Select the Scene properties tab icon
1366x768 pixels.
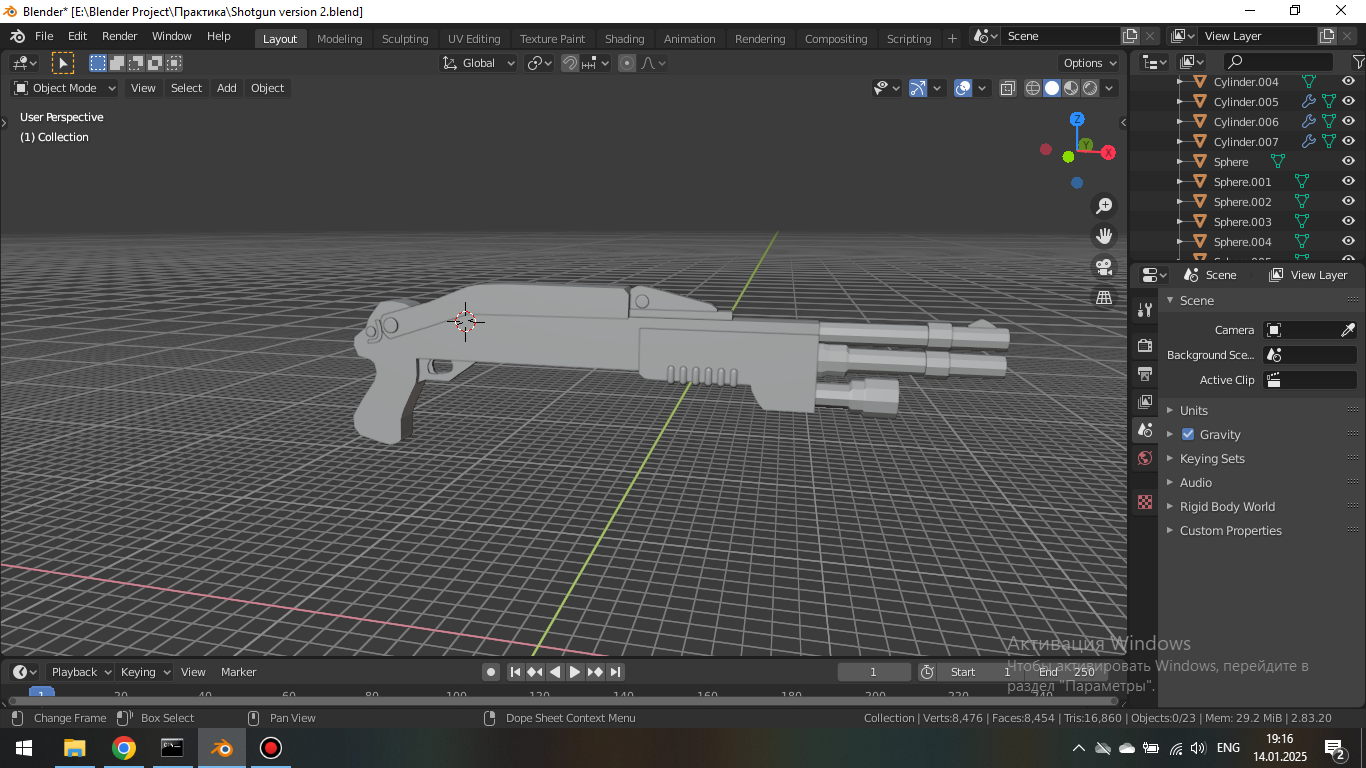tap(1143, 430)
